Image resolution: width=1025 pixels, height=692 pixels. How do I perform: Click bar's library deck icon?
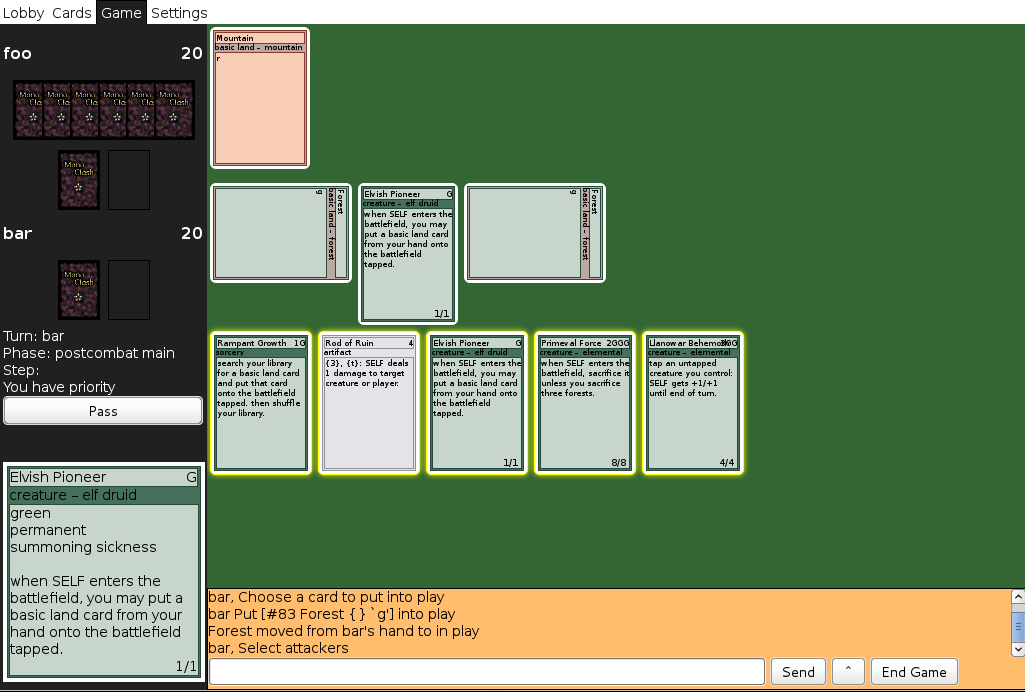(x=79, y=290)
